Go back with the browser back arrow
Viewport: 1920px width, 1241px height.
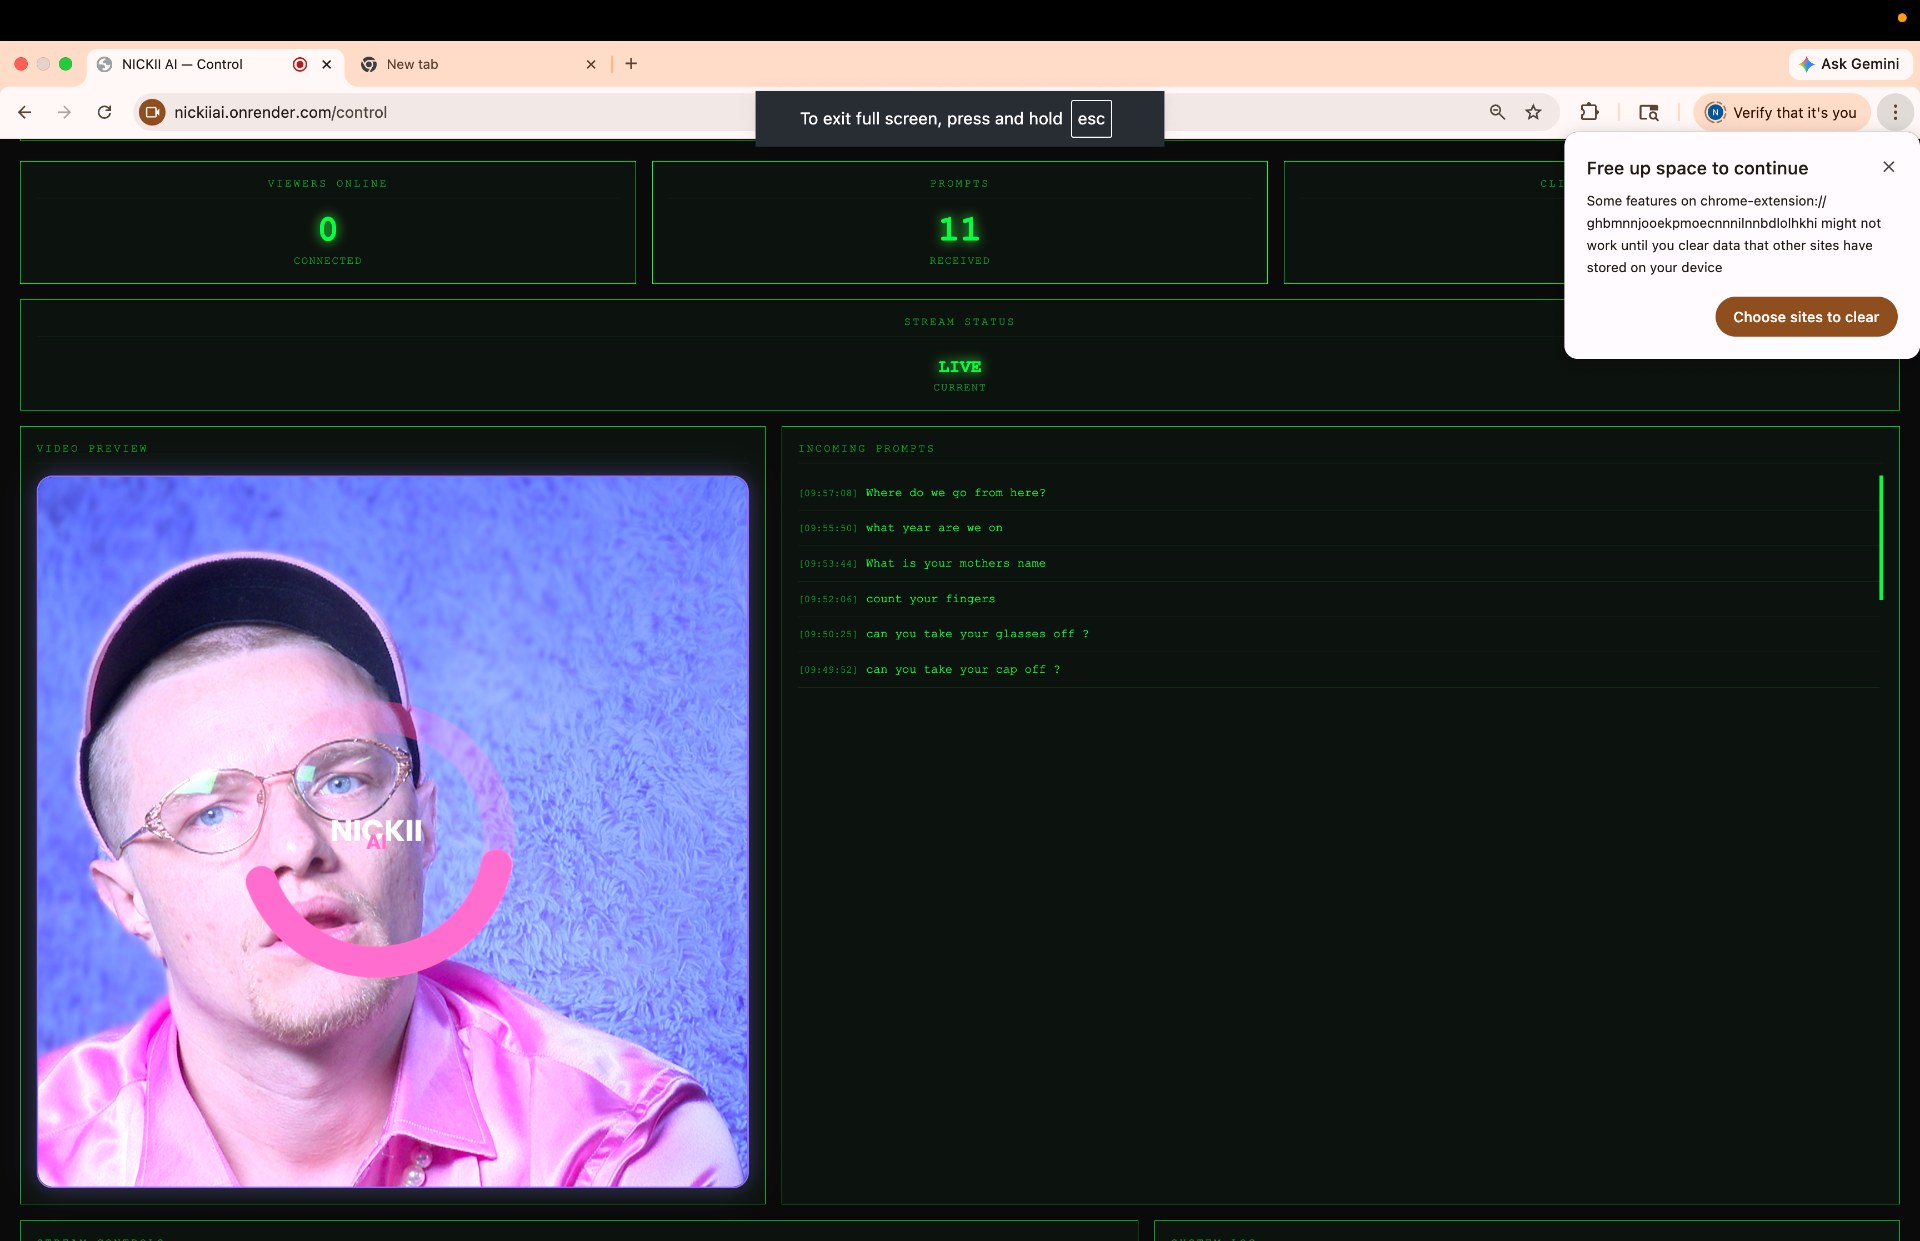(x=25, y=112)
